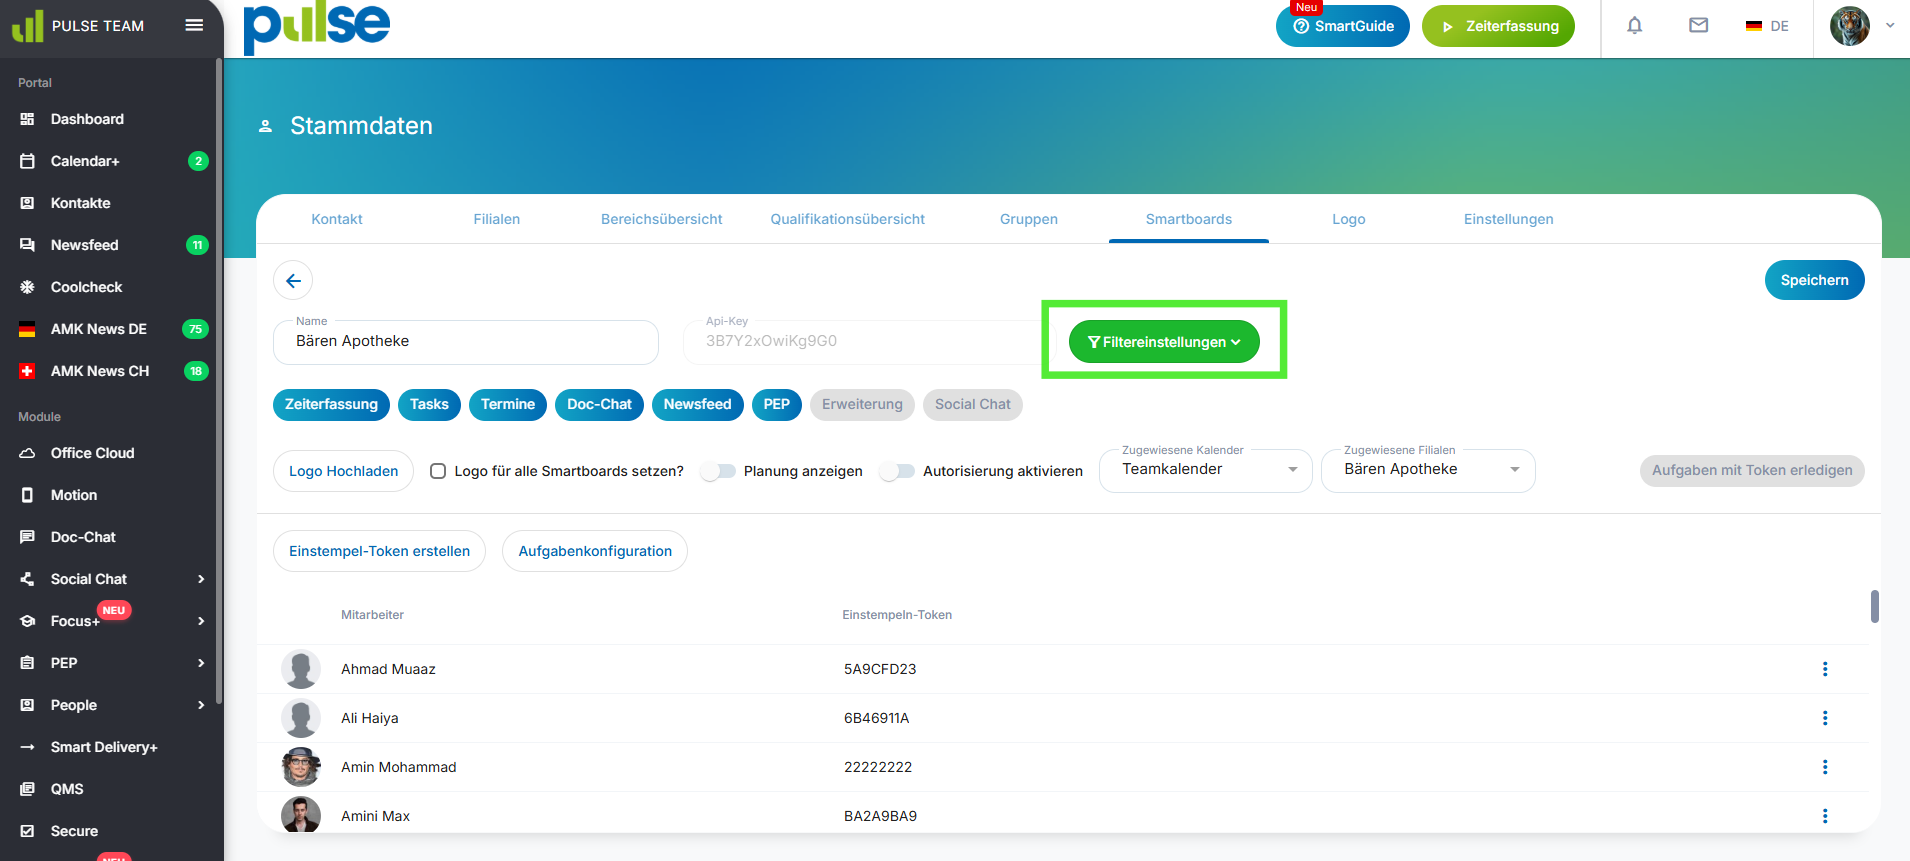Open 'Zugewiesene Filialen' dropdown
This screenshot has height=861, width=1910.
point(1428,471)
